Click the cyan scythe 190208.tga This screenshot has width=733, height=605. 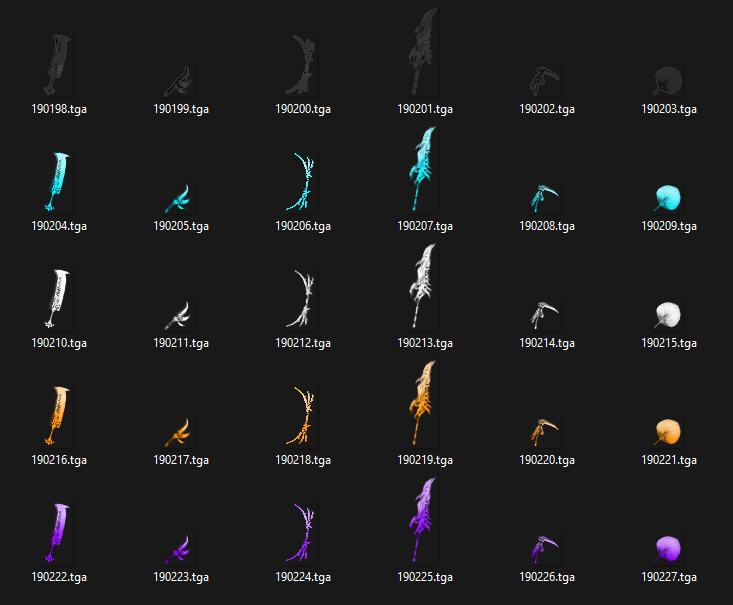pos(545,197)
